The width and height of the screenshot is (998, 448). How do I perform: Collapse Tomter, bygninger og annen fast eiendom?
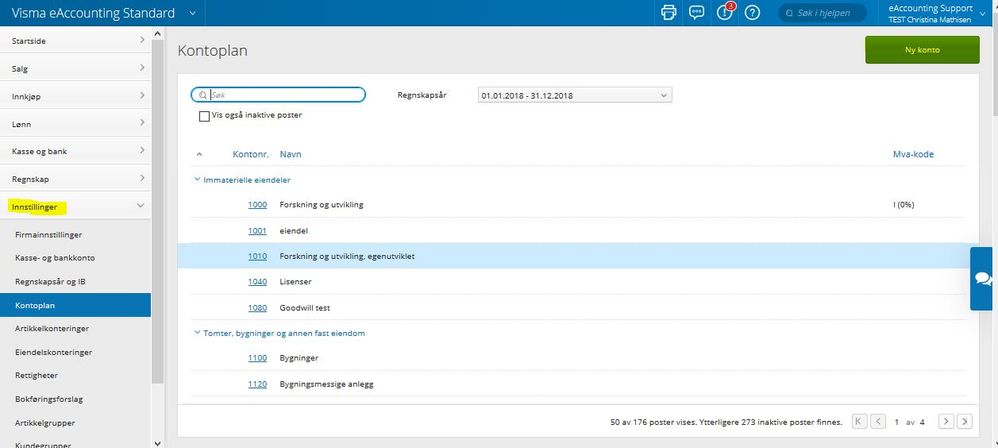[x=197, y=333]
